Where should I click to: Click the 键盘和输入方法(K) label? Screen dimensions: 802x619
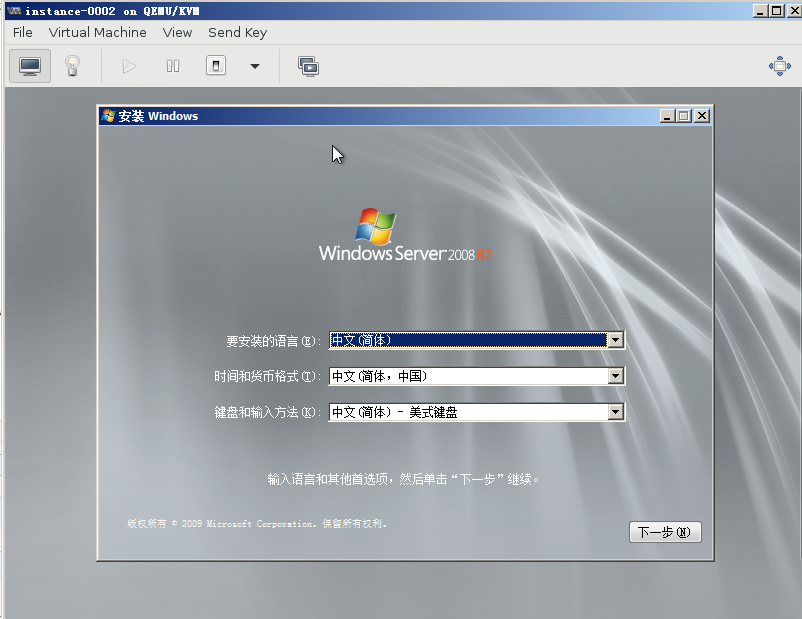coord(267,412)
